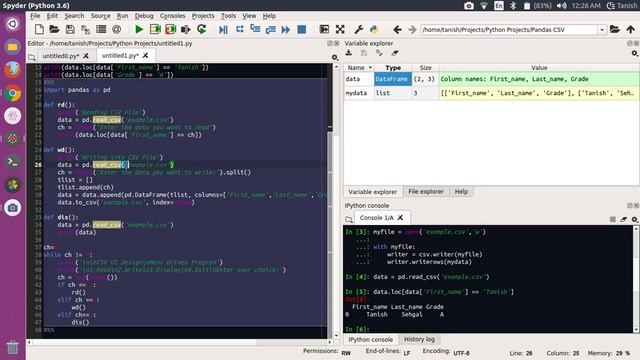Open the Run menu
Viewport: 640px width, 360px height.
122,16
